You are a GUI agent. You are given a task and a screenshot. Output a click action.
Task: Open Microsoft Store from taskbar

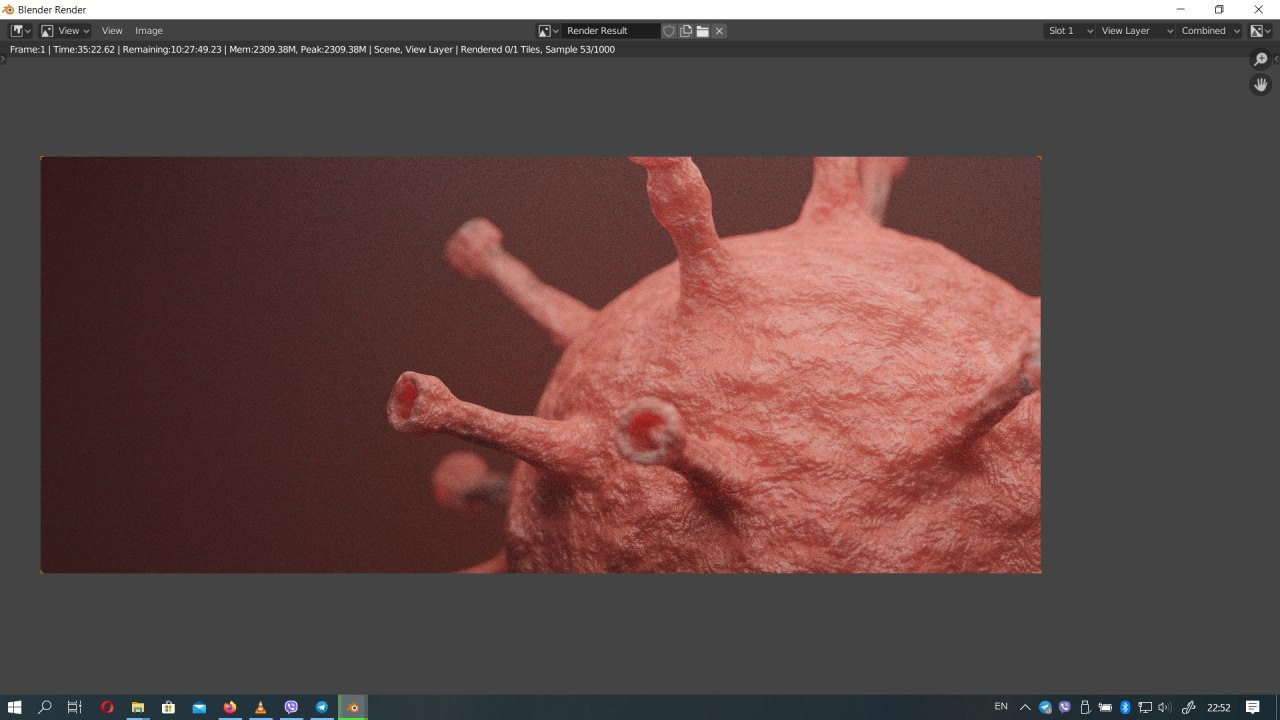[x=169, y=707]
